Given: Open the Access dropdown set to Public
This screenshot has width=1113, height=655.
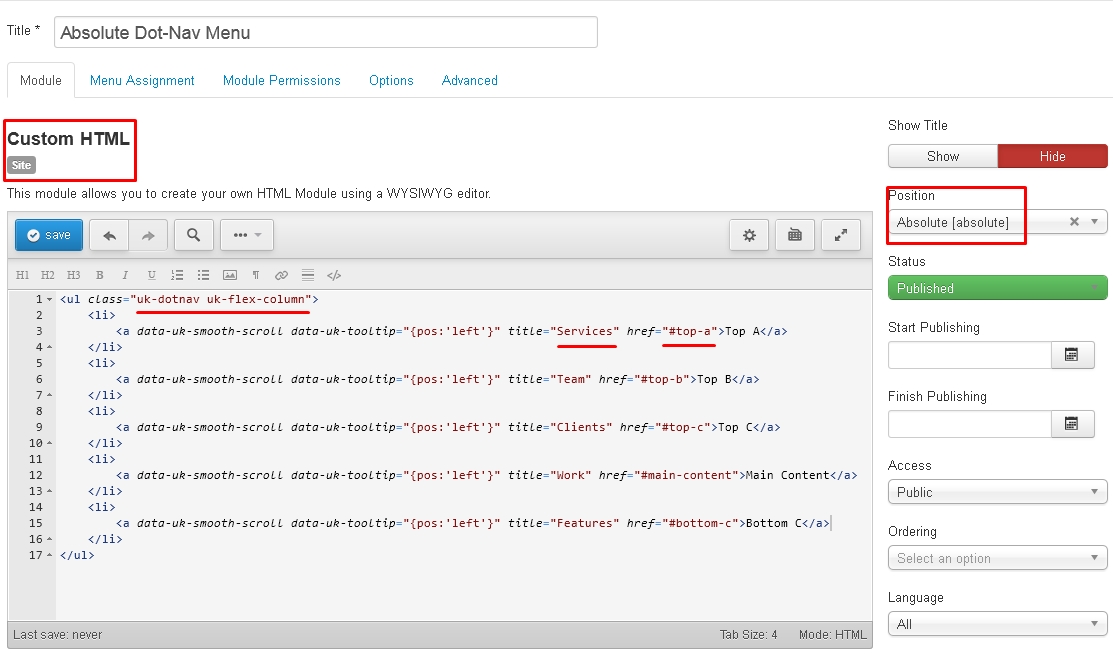Looking at the screenshot, I should [996, 492].
